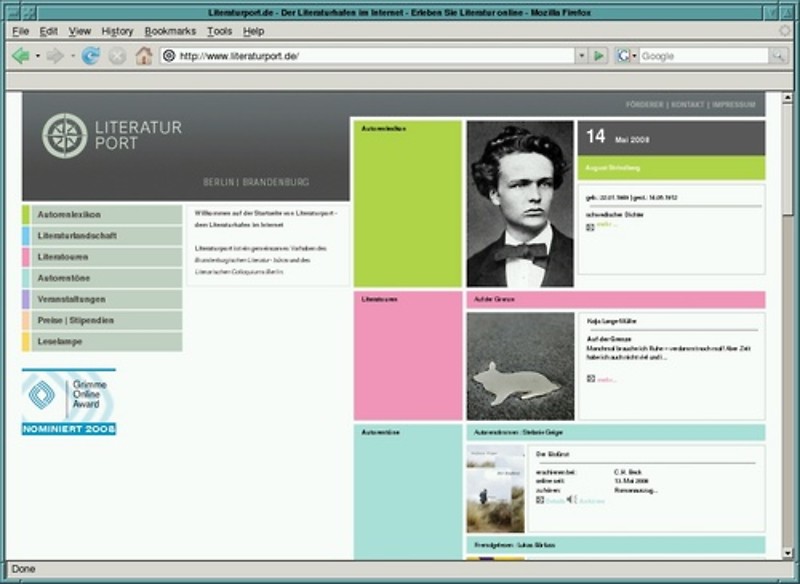
Task: Open the View menu
Action: coord(80,31)
